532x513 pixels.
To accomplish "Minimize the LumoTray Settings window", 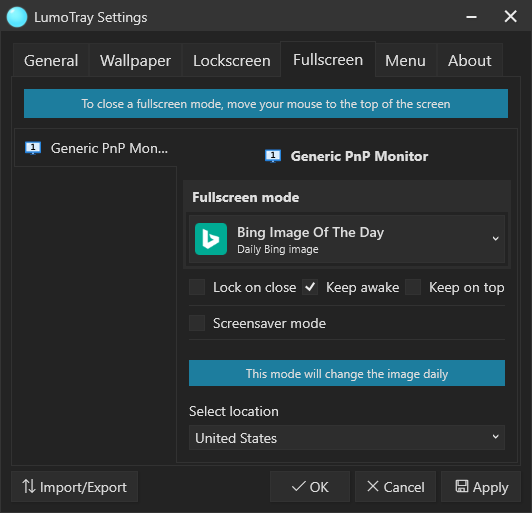I will (x=471, y=16).
